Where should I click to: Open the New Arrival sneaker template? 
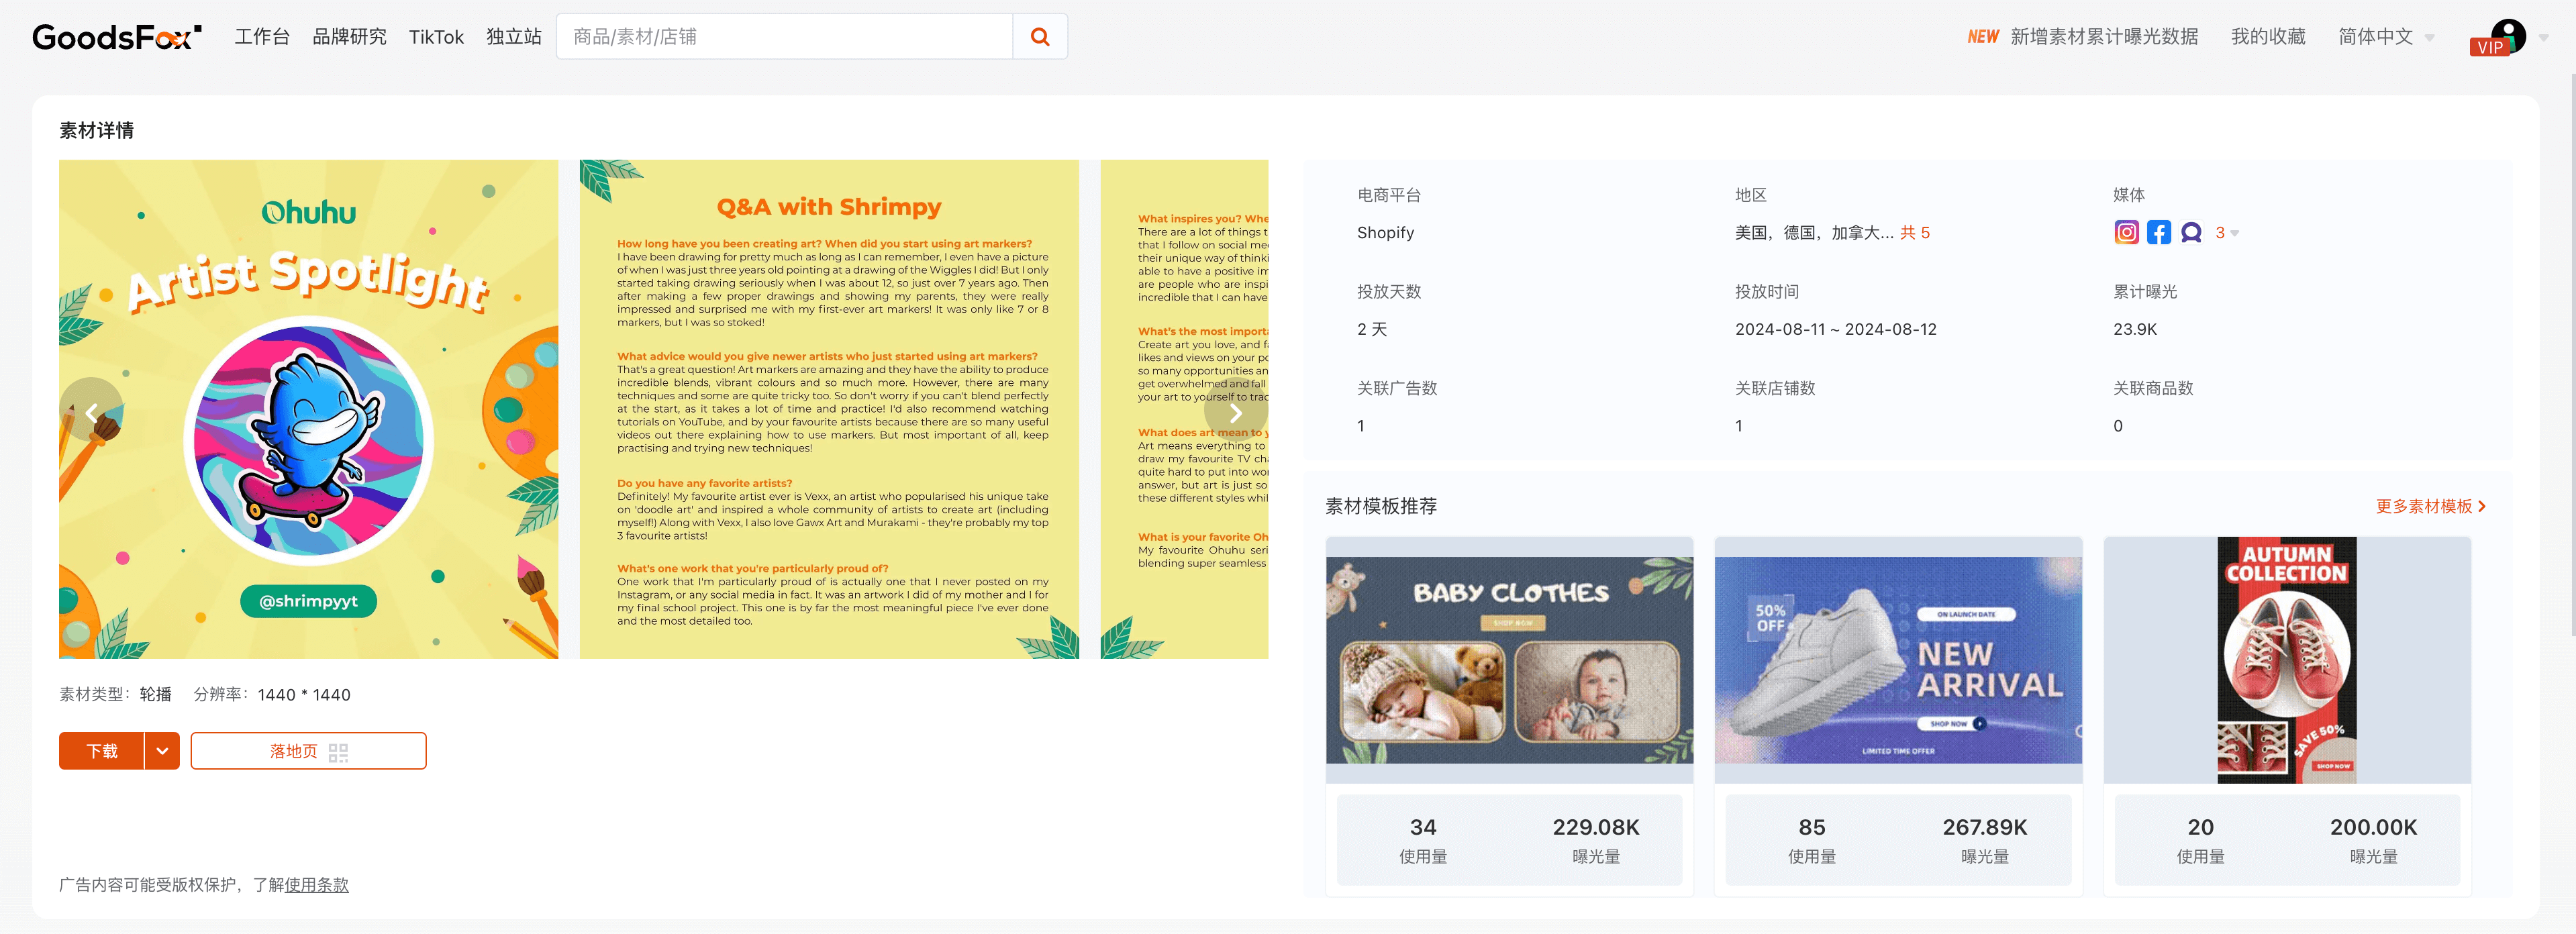1898,660
